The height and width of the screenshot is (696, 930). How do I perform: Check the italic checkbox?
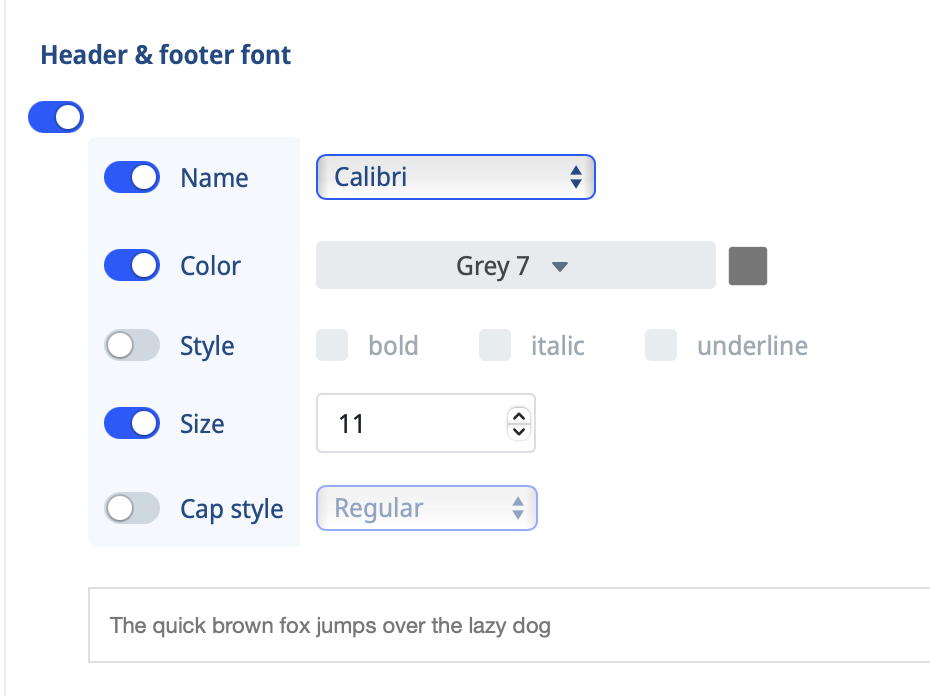pos(495,345)
